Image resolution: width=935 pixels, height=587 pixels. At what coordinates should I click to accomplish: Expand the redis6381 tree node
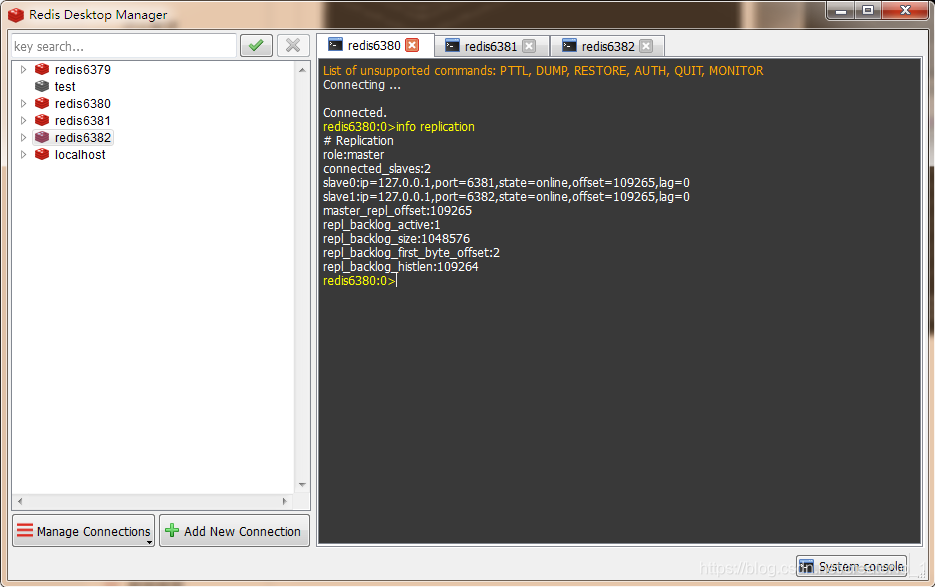coord(23,121)
